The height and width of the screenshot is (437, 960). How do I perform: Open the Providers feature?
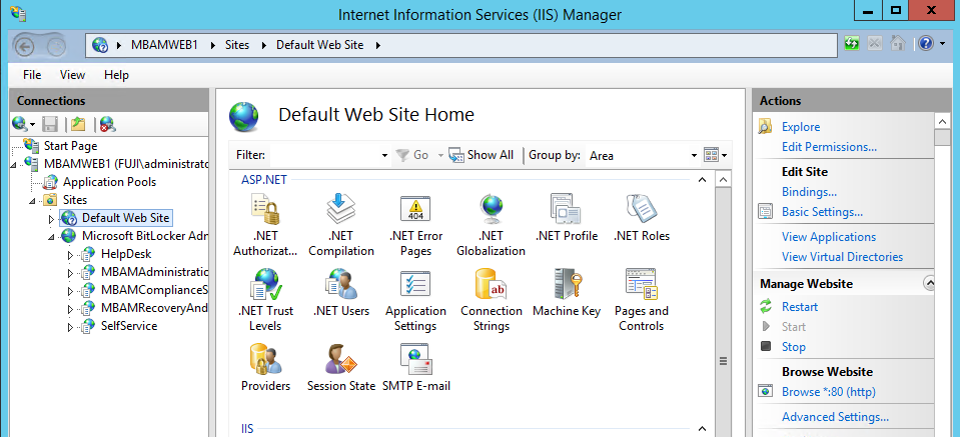(x=265, y=368)
